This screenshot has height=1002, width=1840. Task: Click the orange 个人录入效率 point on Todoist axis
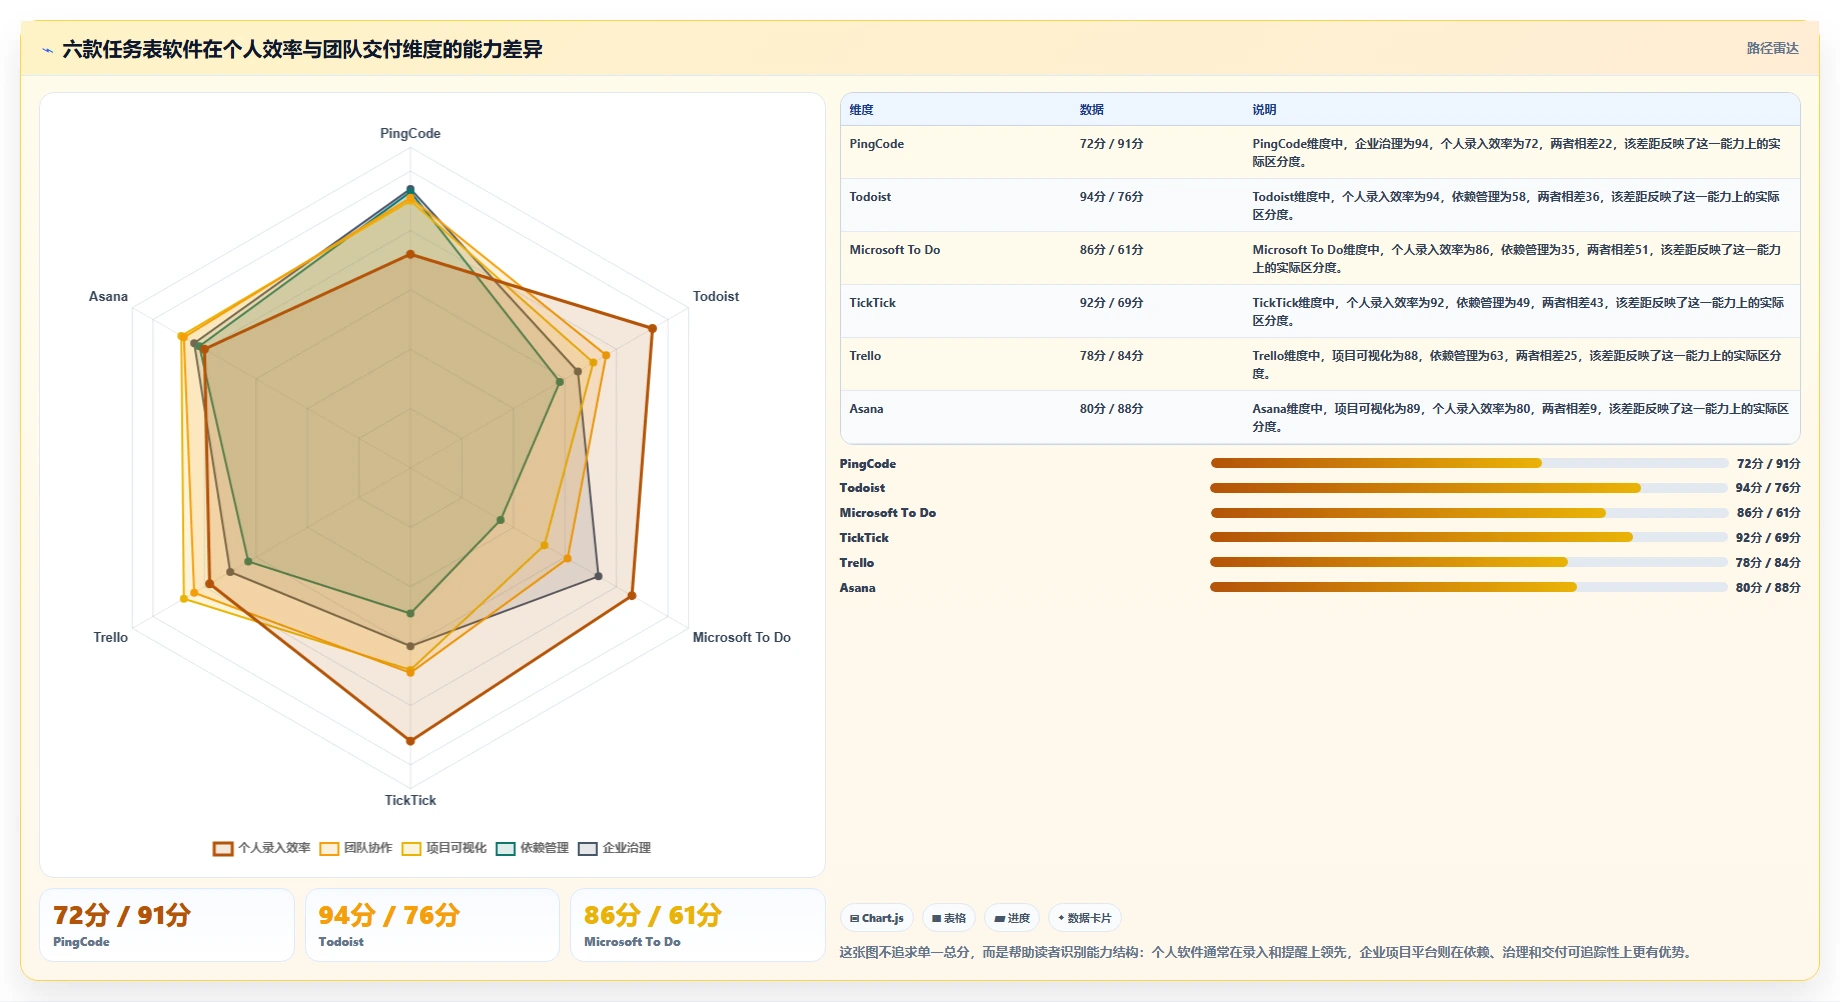tap(652, 328)
